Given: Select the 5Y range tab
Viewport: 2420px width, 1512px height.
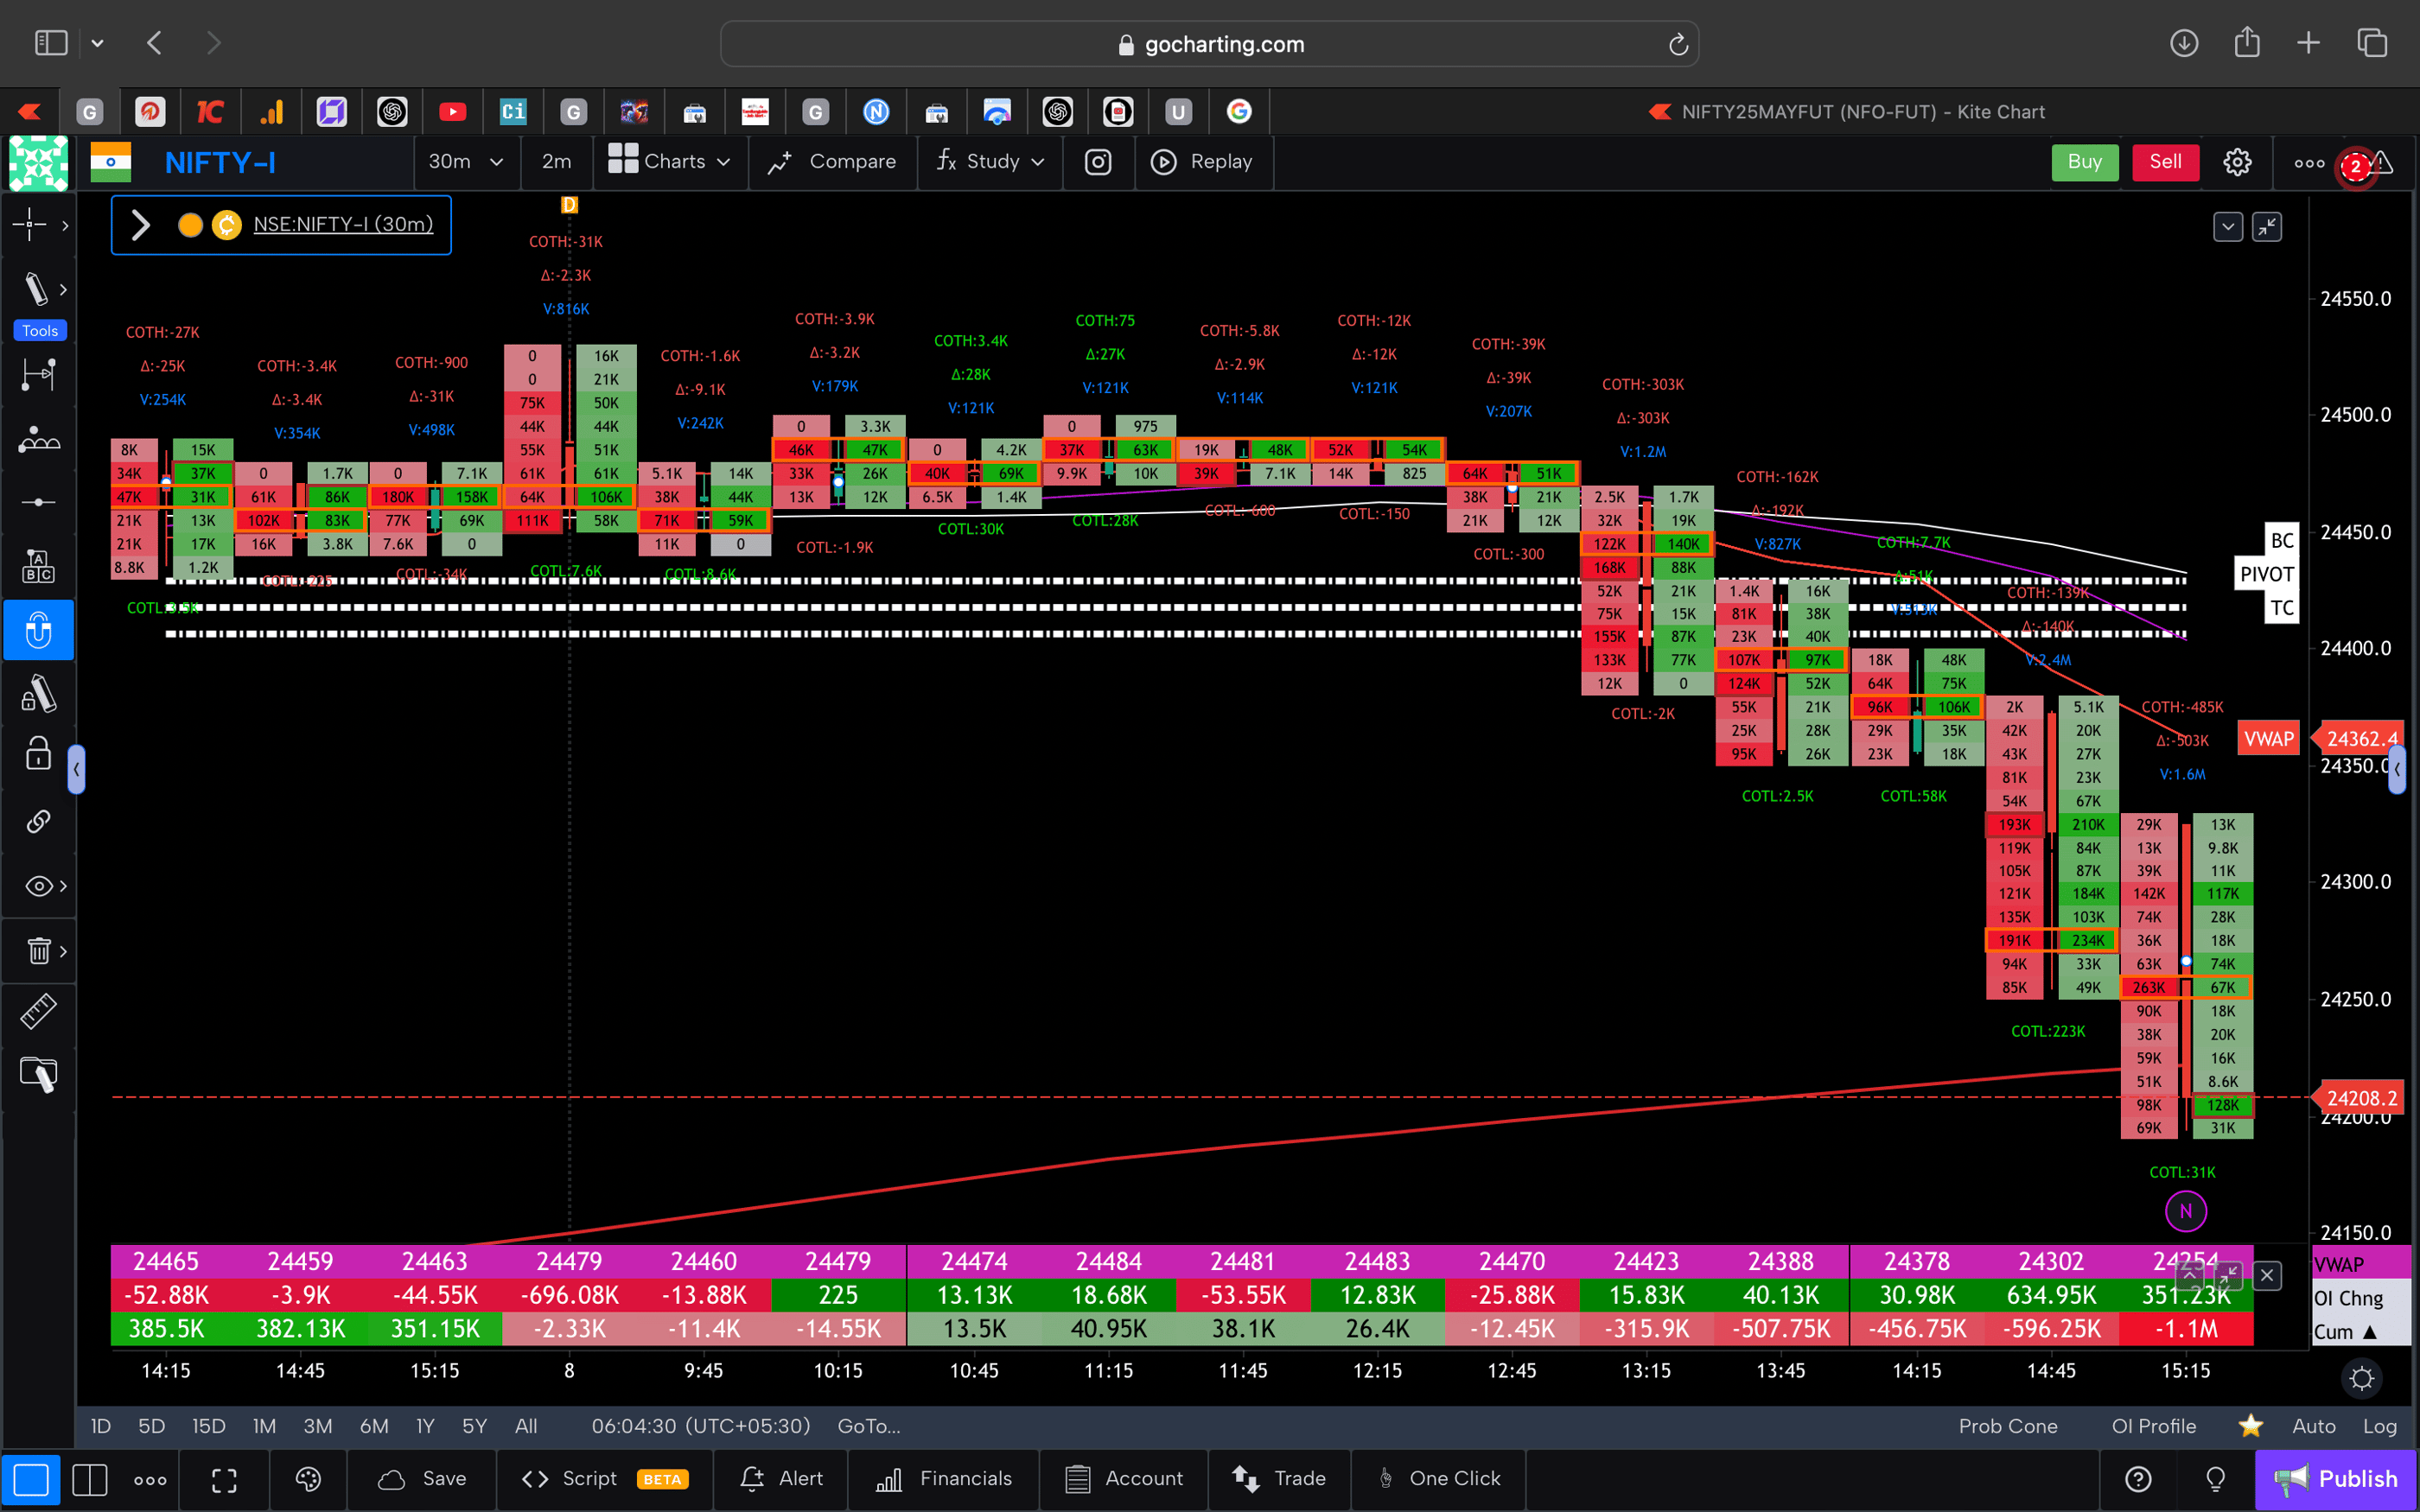Looking at the screenshot, I should click(473, 1426).
